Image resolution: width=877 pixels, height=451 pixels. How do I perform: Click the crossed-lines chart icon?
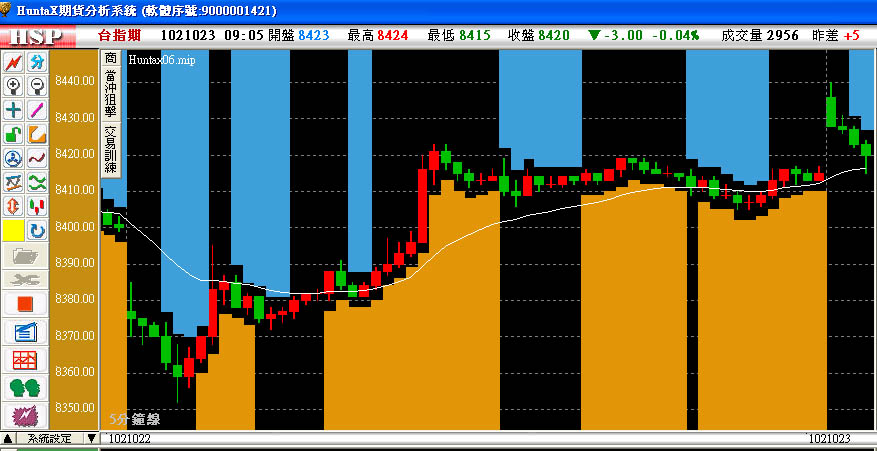tap(13, 182)
